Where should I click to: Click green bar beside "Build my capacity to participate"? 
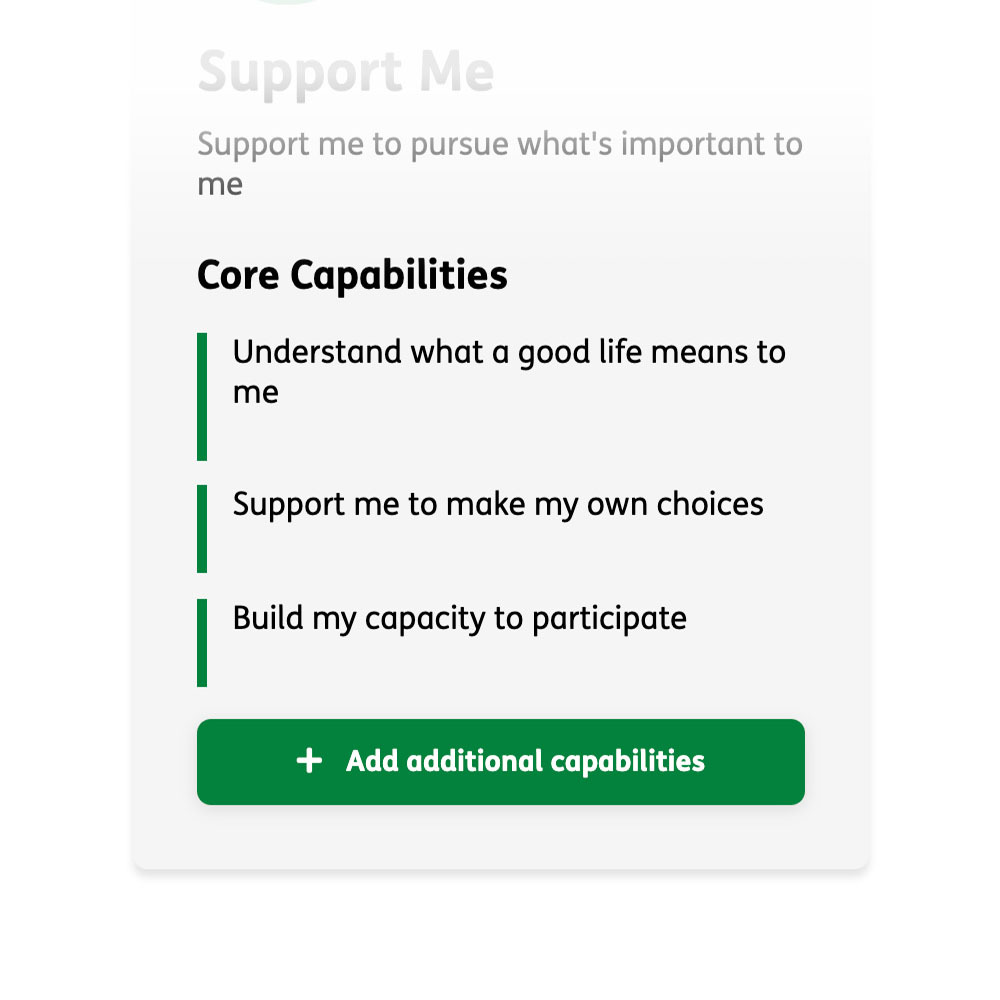202,643
